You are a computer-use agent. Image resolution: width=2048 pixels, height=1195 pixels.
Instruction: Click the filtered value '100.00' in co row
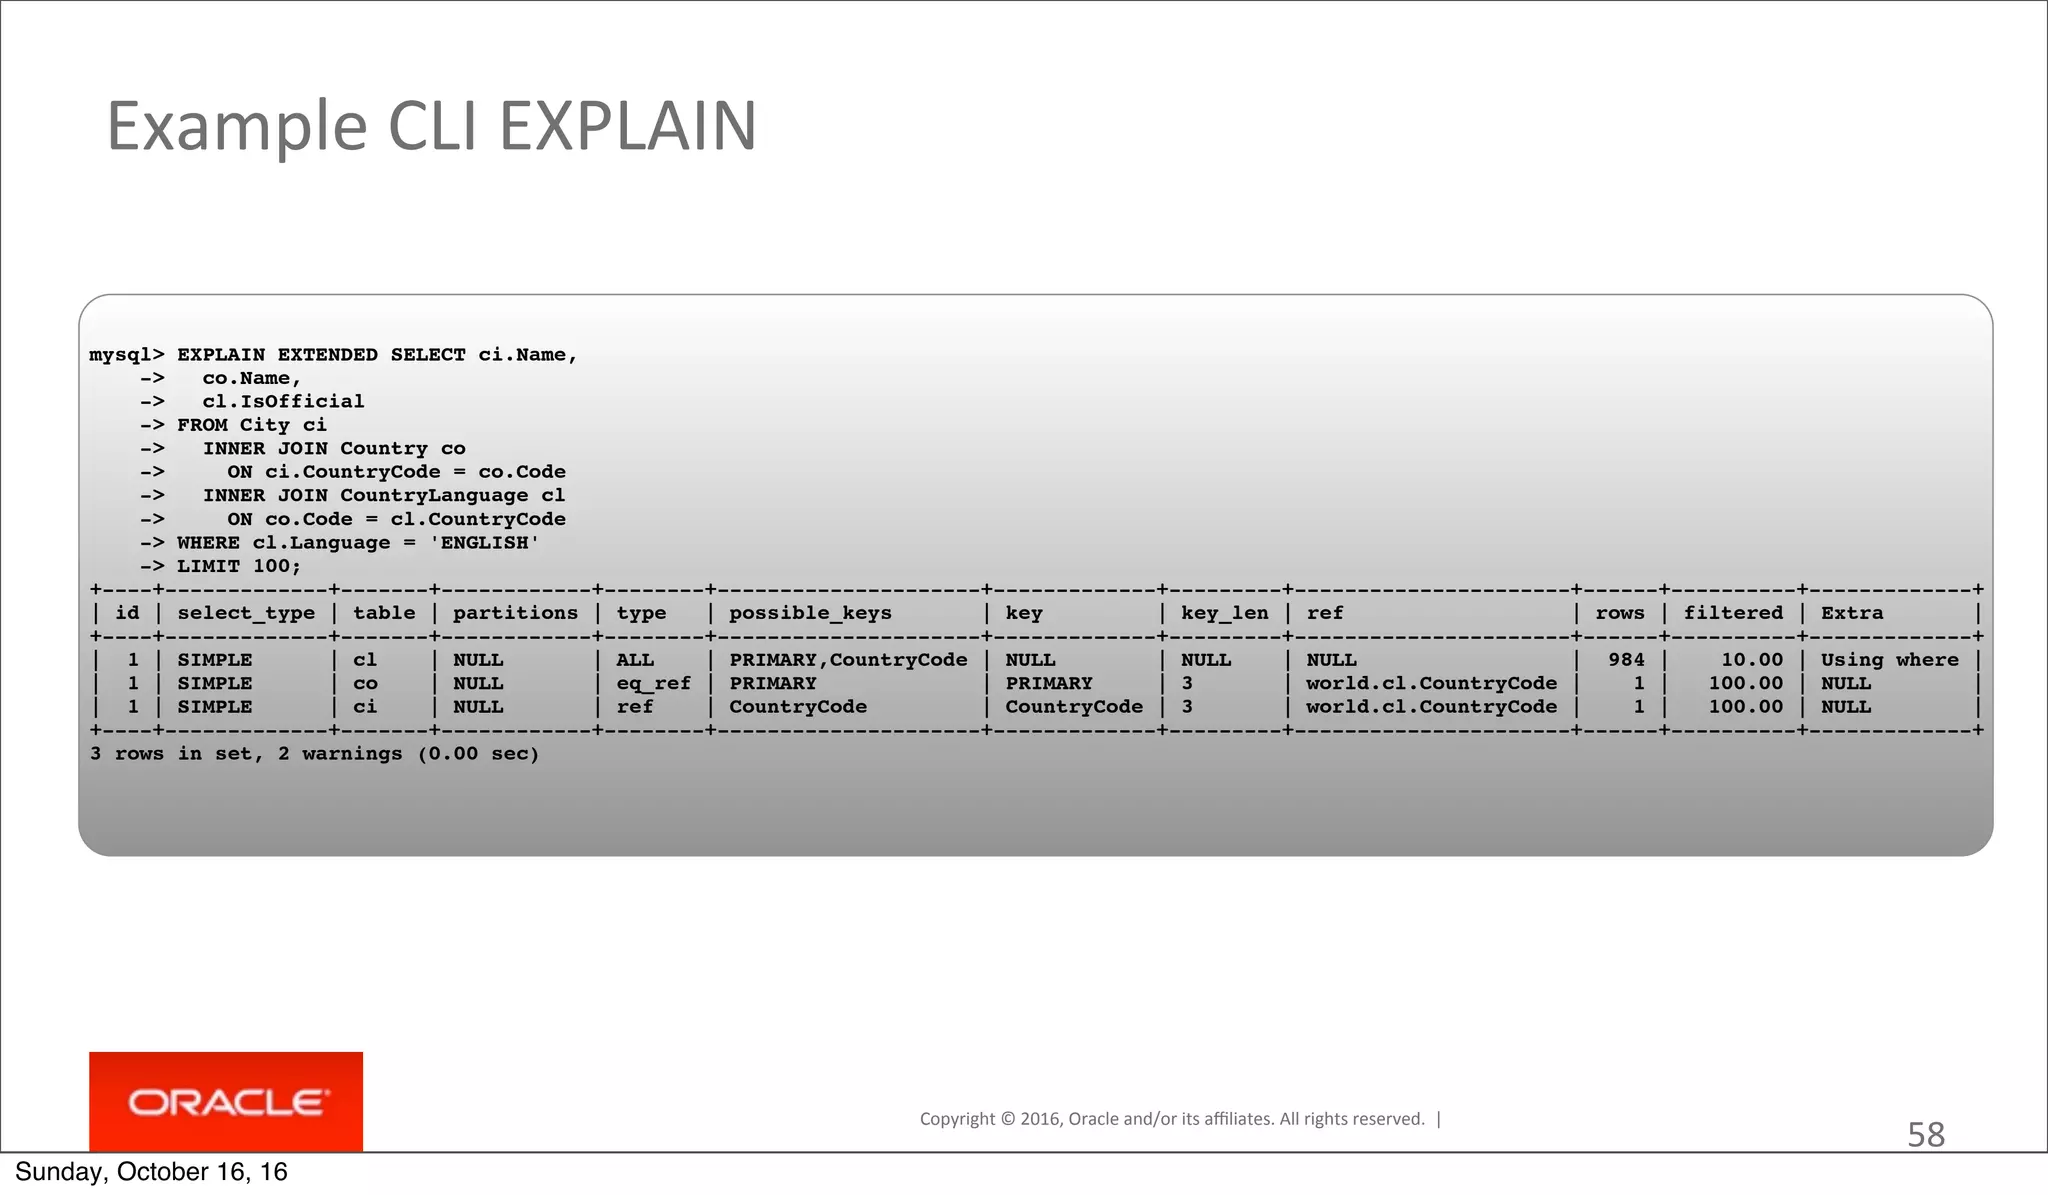pos(1746,683)
